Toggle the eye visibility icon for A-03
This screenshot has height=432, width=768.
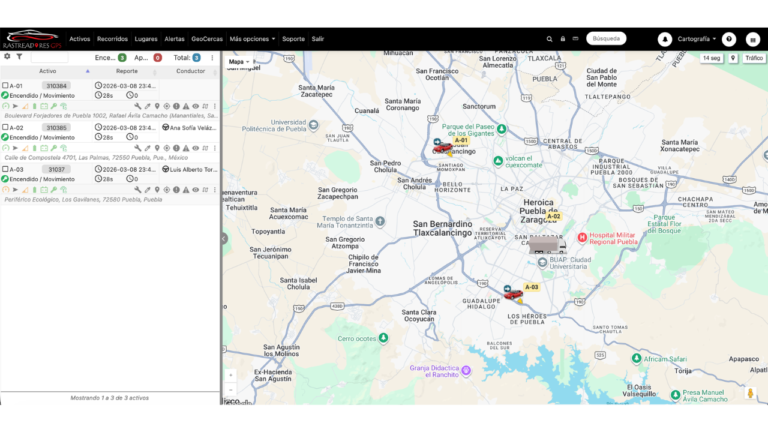(195, 190)
